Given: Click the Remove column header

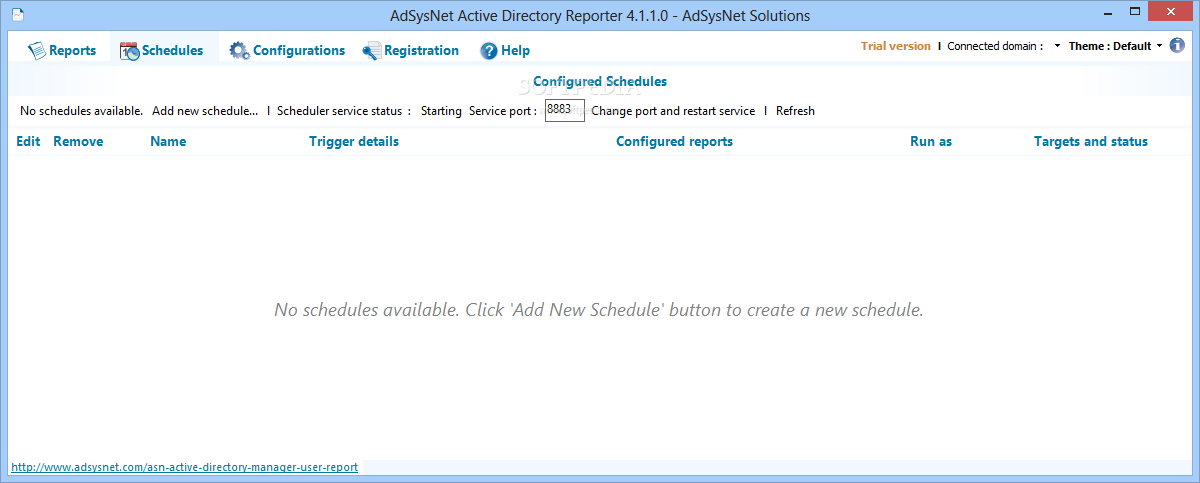Looking at the screenshot, I should [78, 141].
